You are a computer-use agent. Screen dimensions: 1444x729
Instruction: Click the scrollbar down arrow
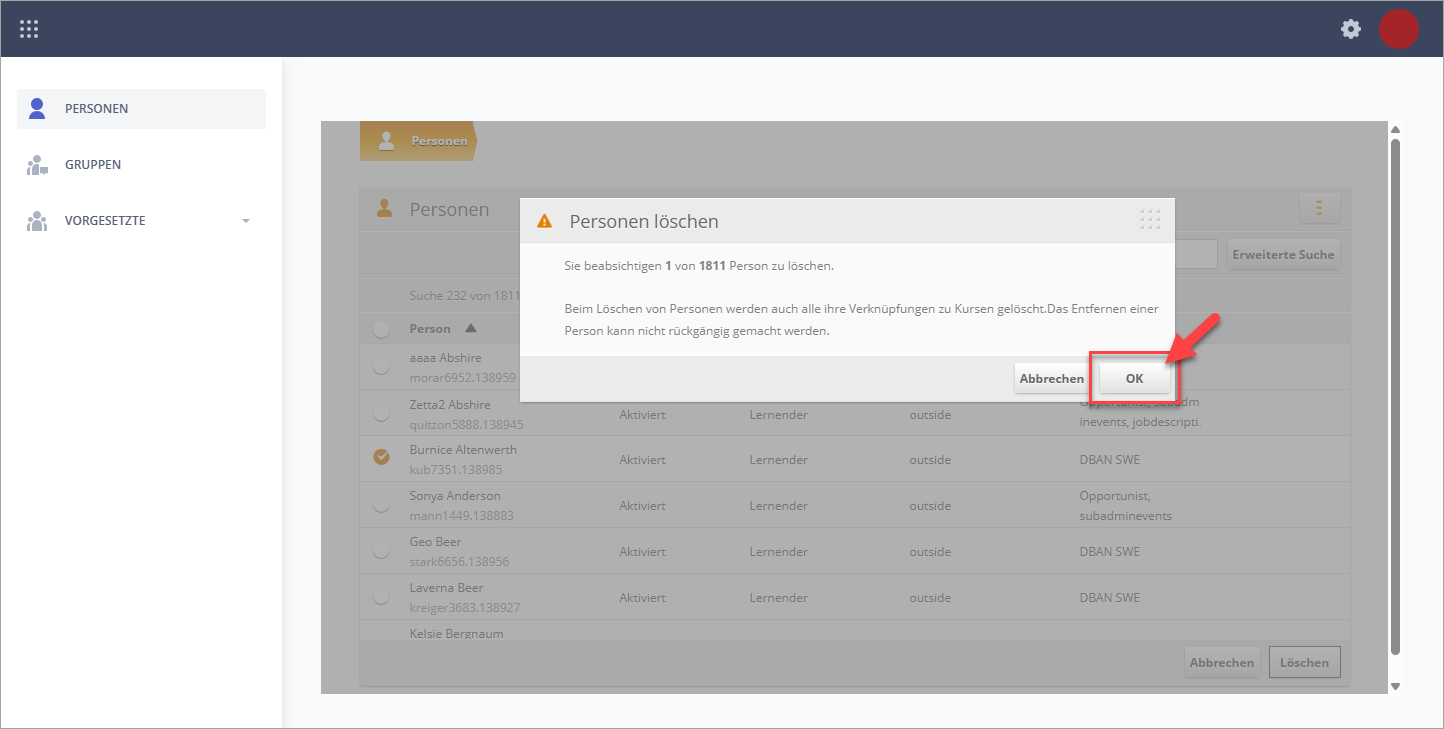(1395, 686)
